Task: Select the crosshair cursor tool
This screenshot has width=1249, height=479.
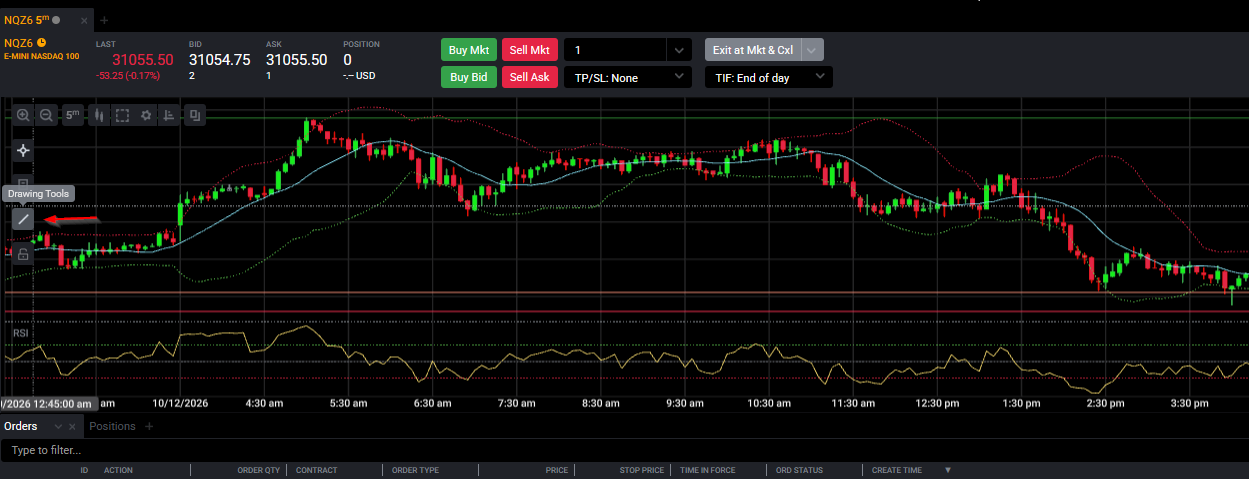Action: 23,151
